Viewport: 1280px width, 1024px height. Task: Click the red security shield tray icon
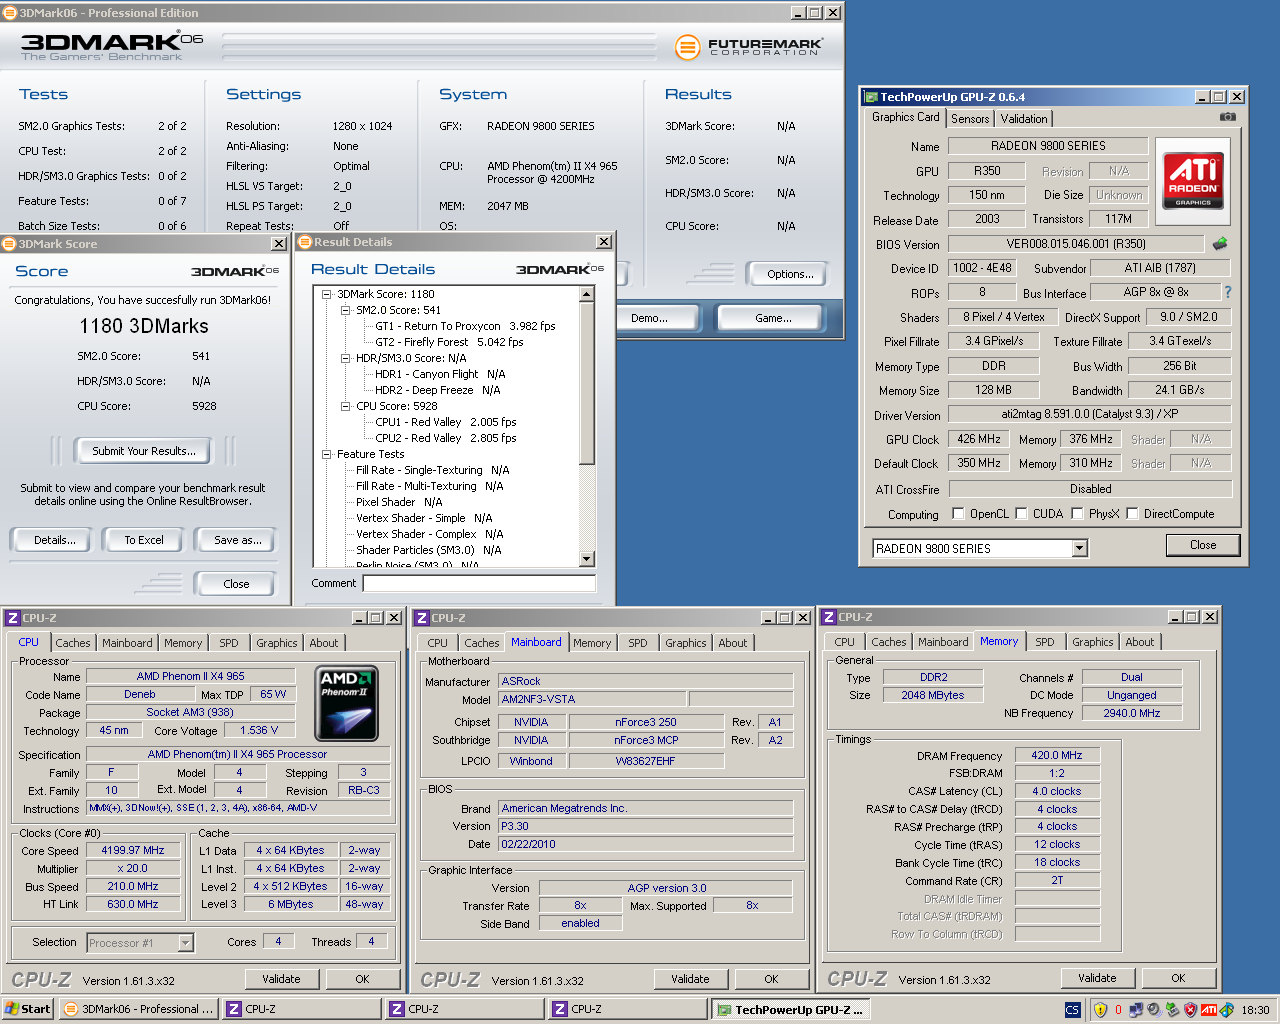pyautogui.click(x=1190, y=1010)
